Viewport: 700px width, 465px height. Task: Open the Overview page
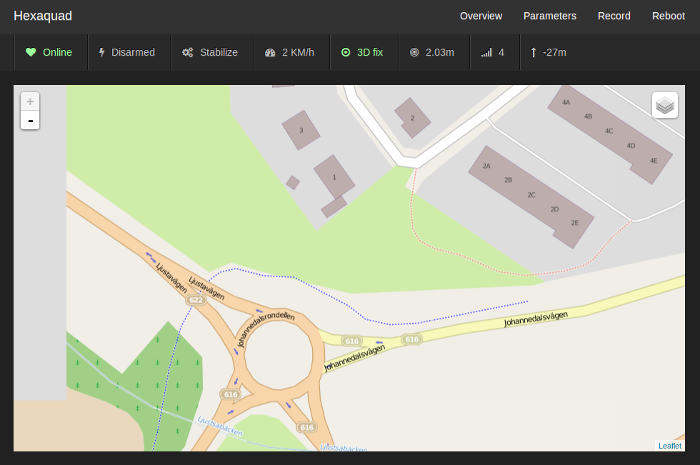pyautogui.click(x=481, y=16)
